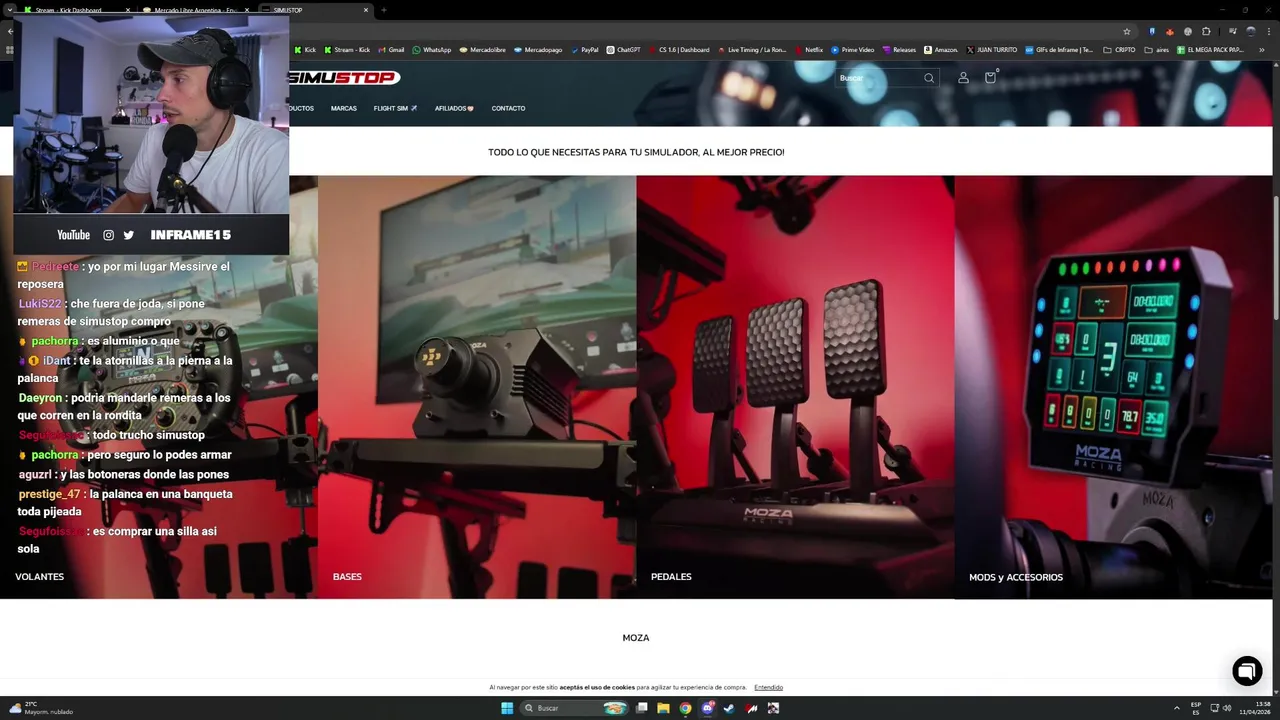Click the Windows taskbar Buscar search box
Screen dimensions: 1280x720
[x=575, y=708]
